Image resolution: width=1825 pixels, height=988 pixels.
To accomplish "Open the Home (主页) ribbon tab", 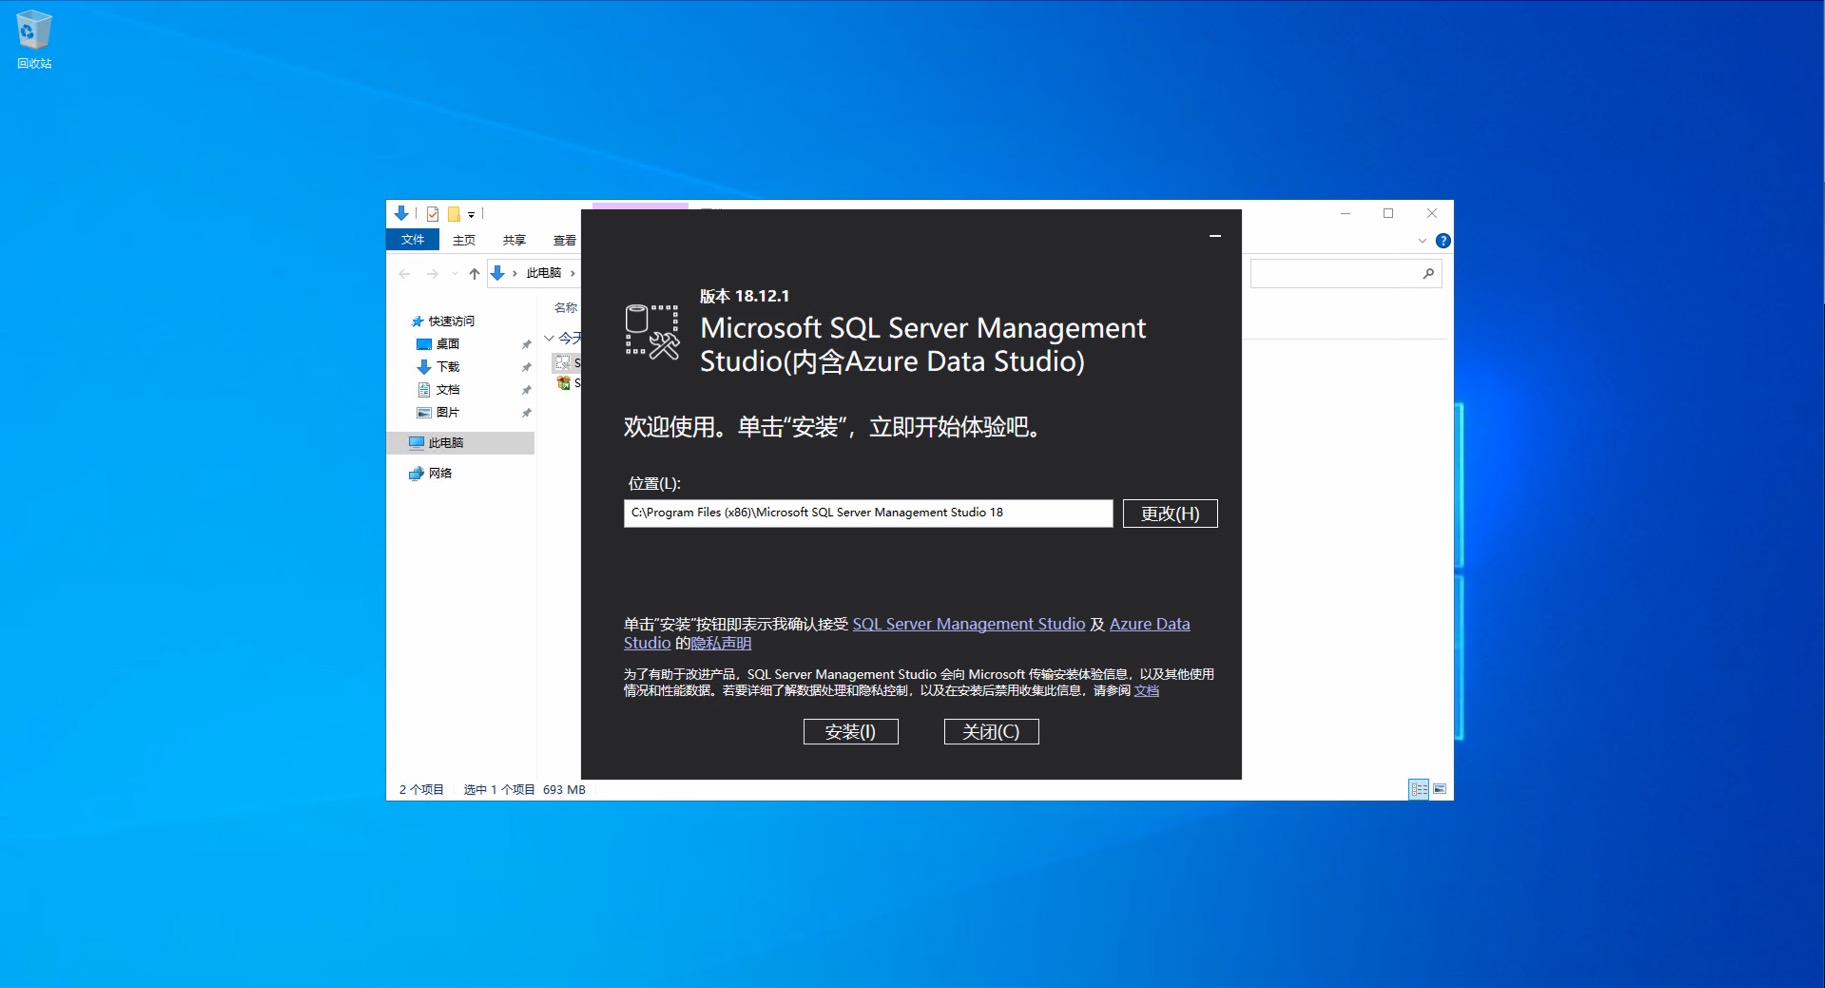I will [464, 240].
